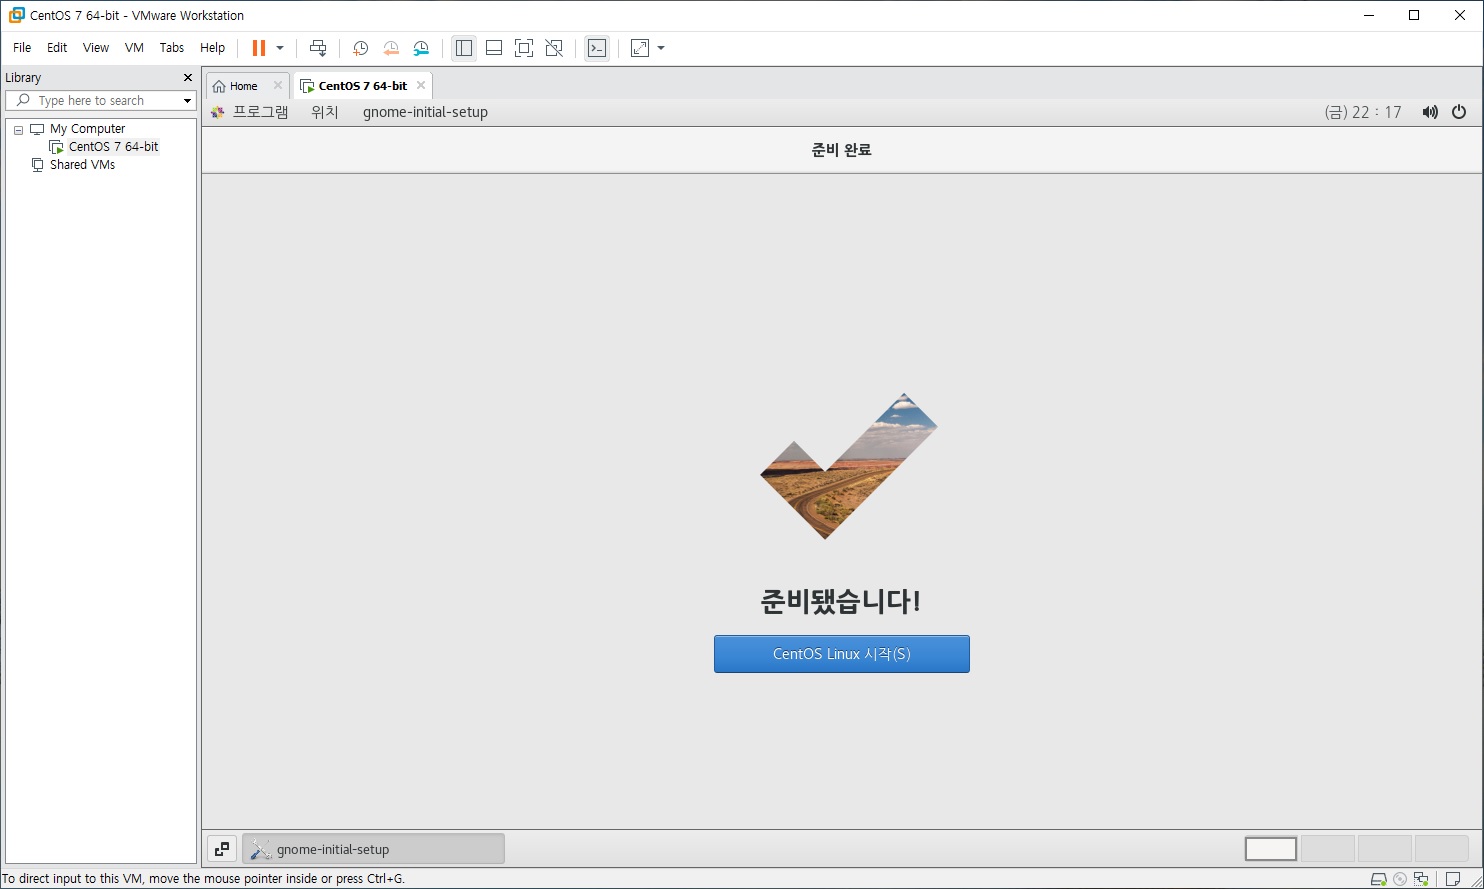This screenshot has height=889, width=1484.
Task: Open the snapshot manager with the wrench icon
Action: 421,48
